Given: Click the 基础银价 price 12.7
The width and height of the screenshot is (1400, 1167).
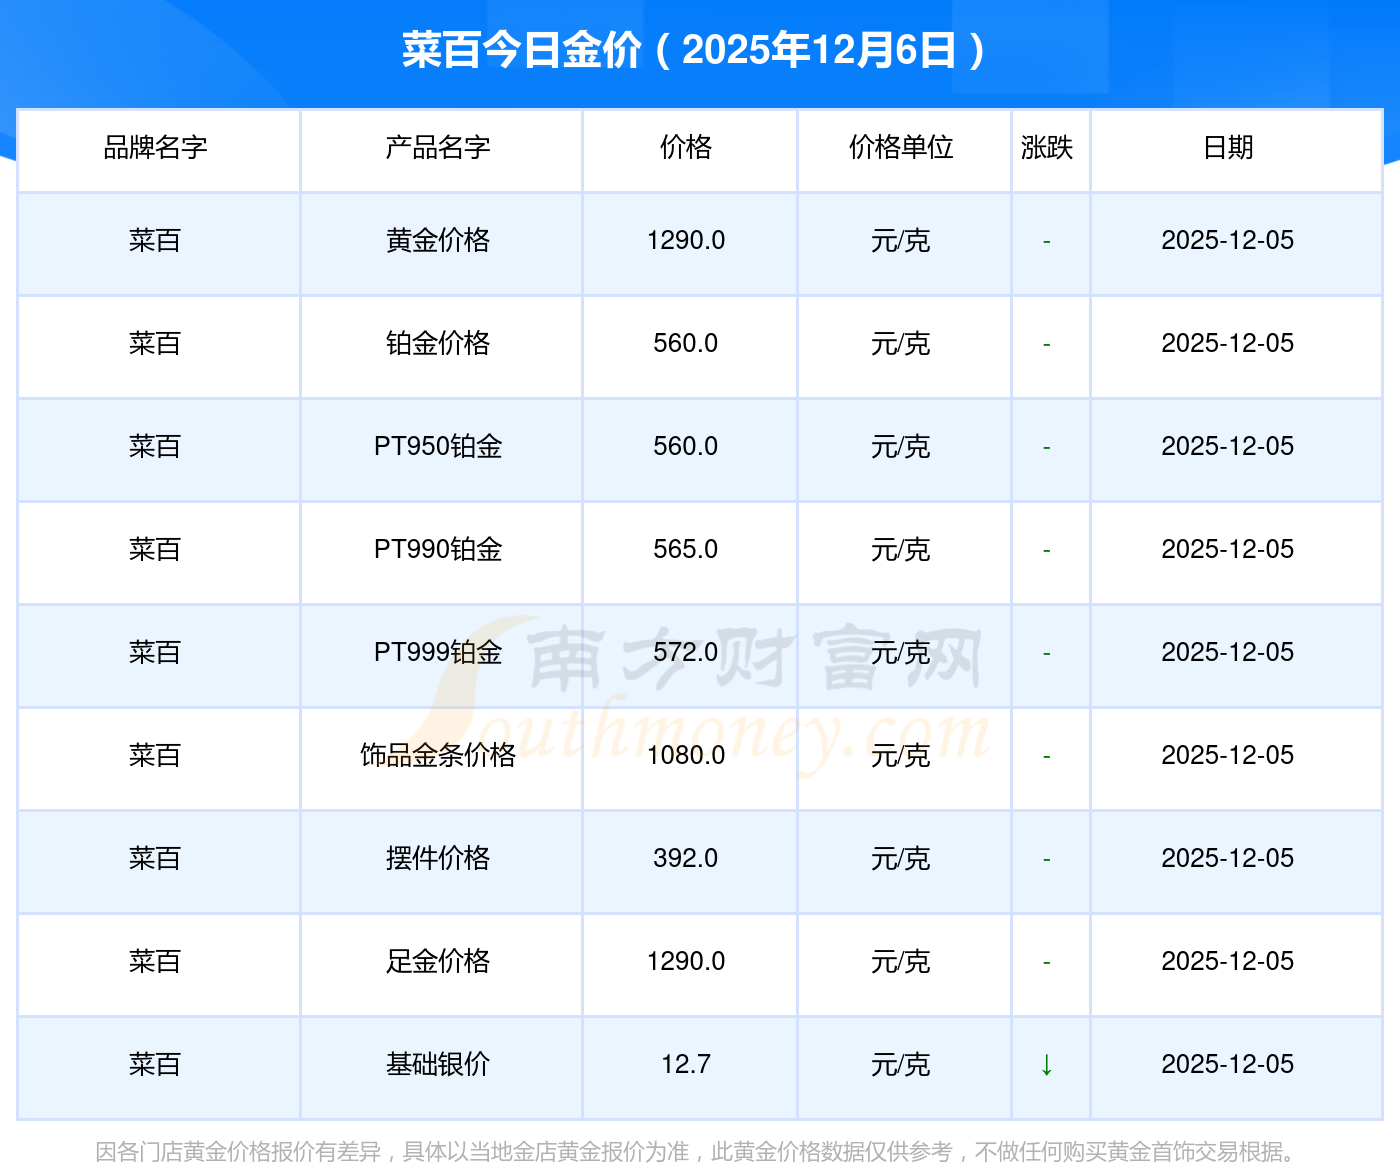Looking at the screenshot, I should point(686,1065).
